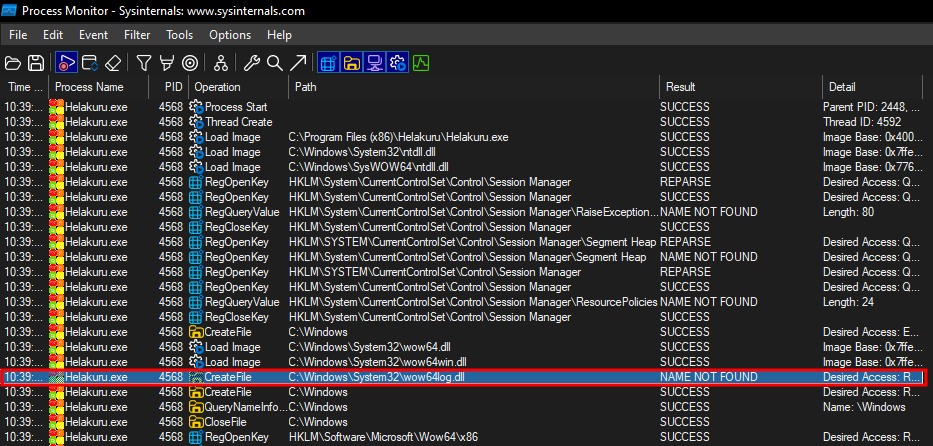Open the Edit menu
This screenshot has width=933, height=446.
53,35
